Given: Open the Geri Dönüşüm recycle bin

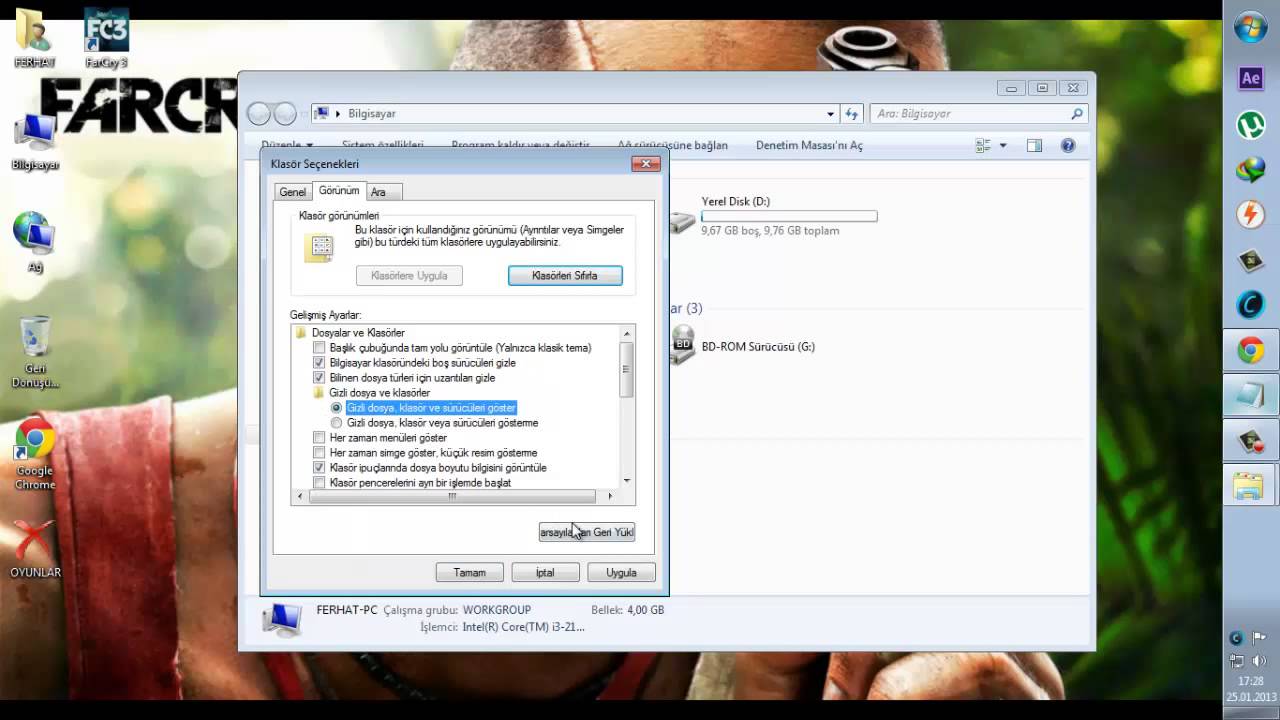Looking at the screenshot, I should click(x=35, y=352).
